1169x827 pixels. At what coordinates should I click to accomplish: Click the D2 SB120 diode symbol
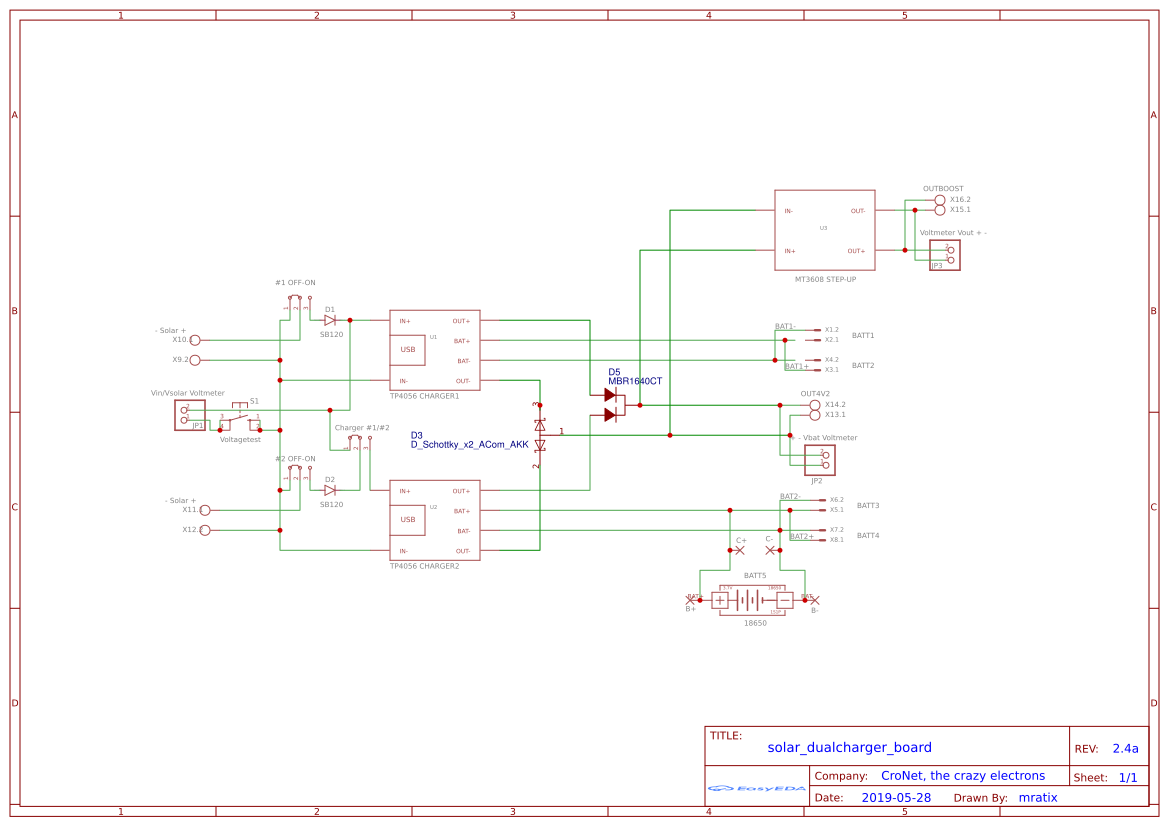(x=330, y=490)
